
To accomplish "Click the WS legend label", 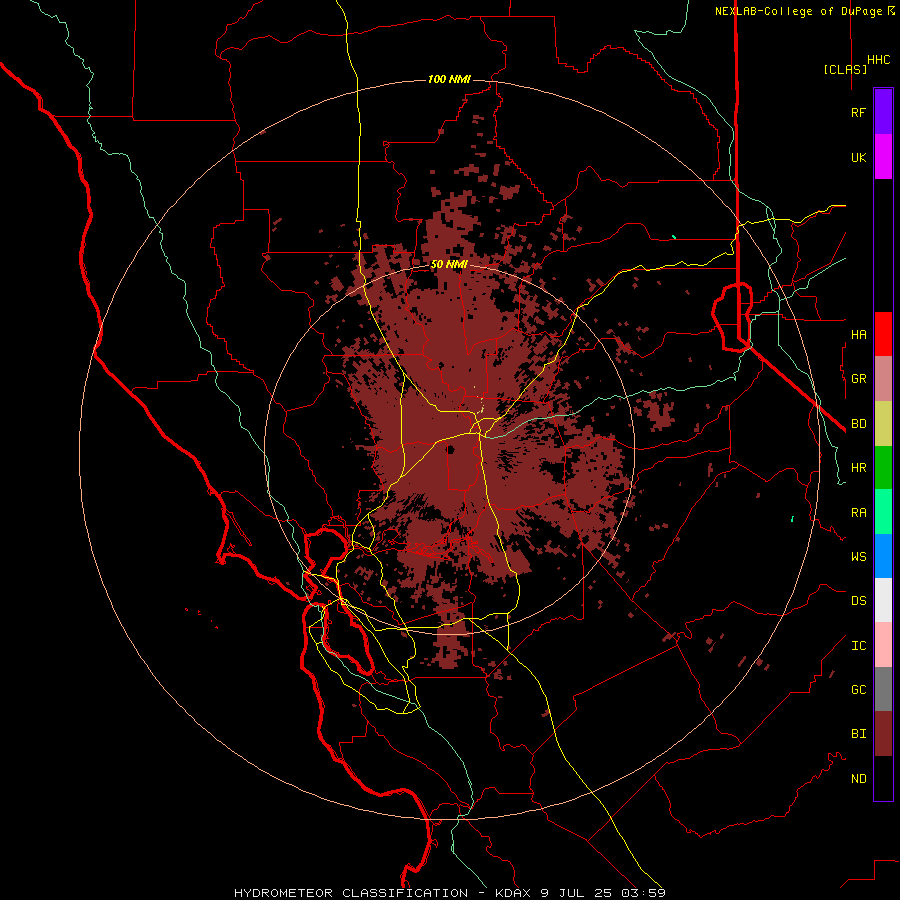I will pos(858,557).
